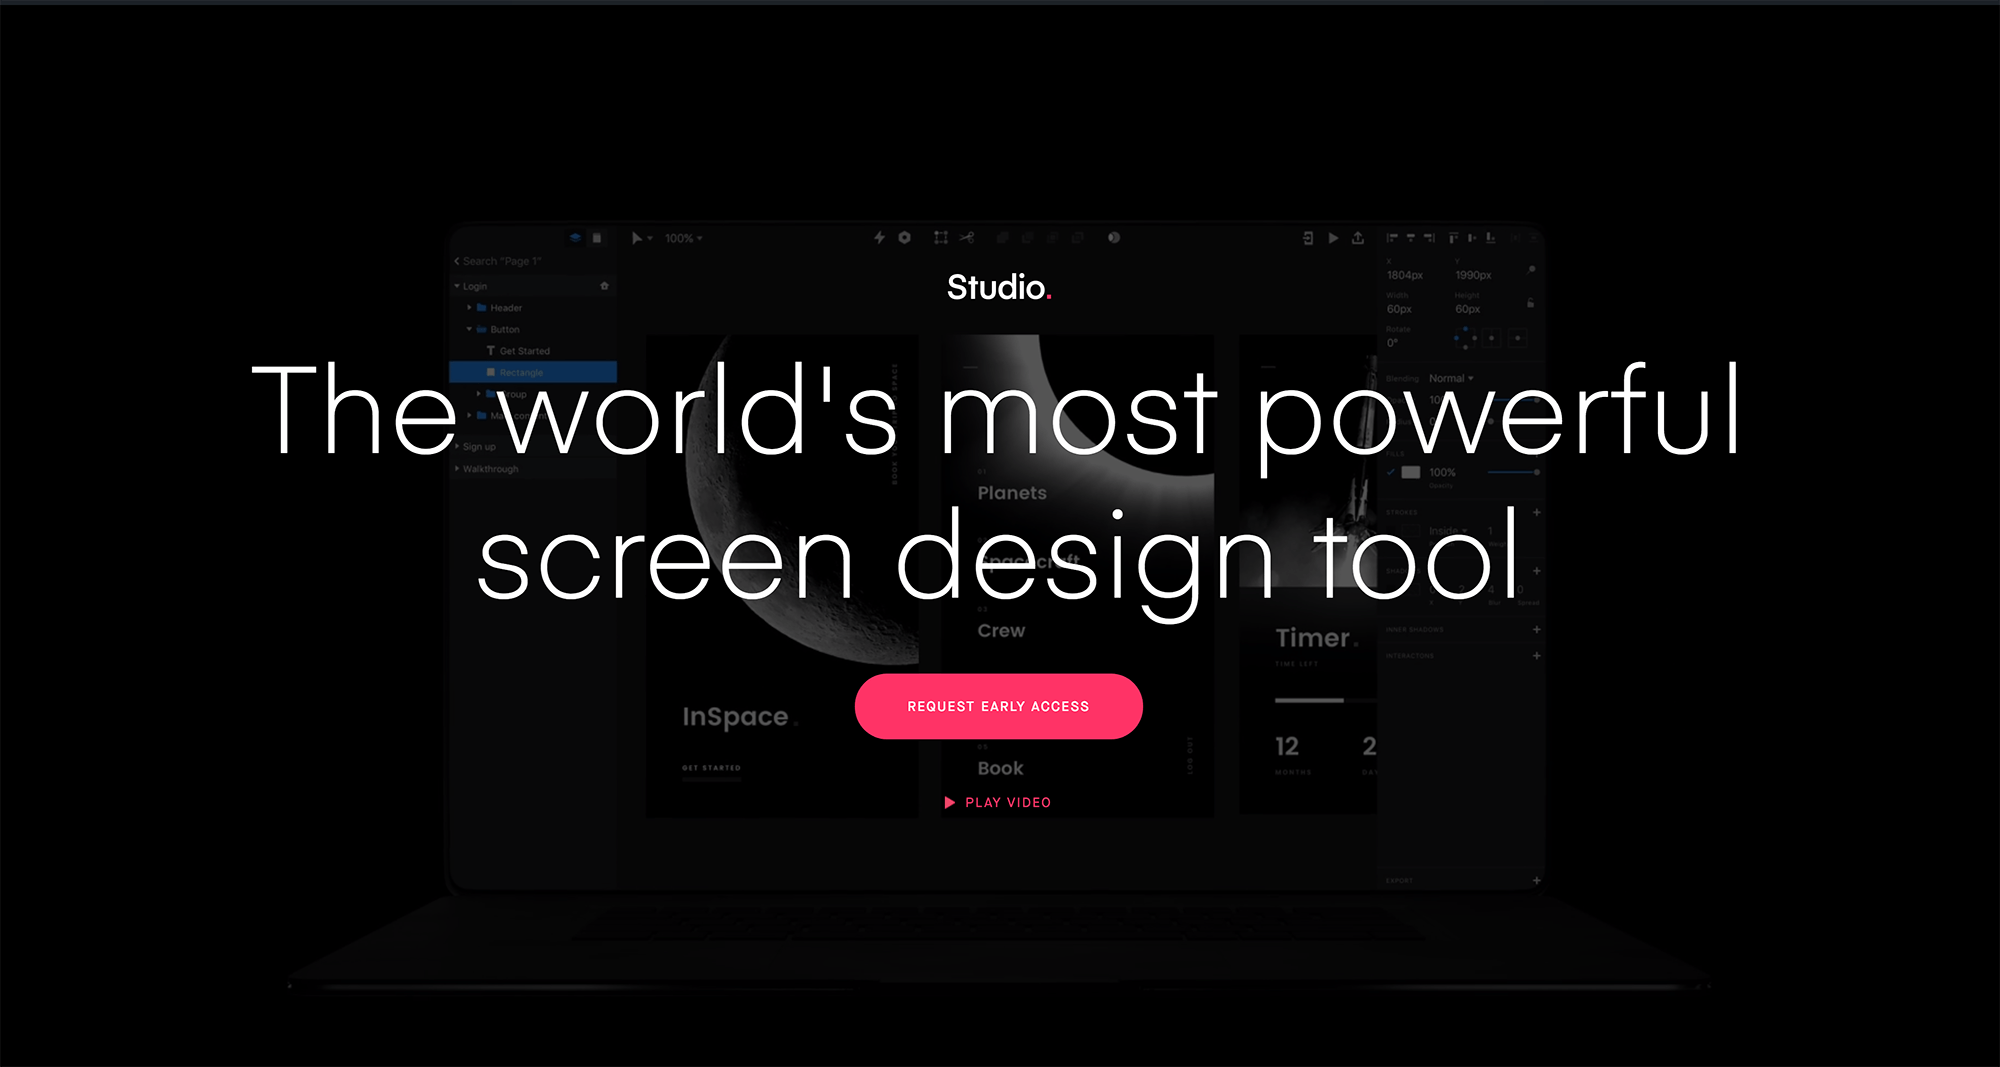
Task: Click the lightning bolt icon in toolbar
Action: [879, 238]
